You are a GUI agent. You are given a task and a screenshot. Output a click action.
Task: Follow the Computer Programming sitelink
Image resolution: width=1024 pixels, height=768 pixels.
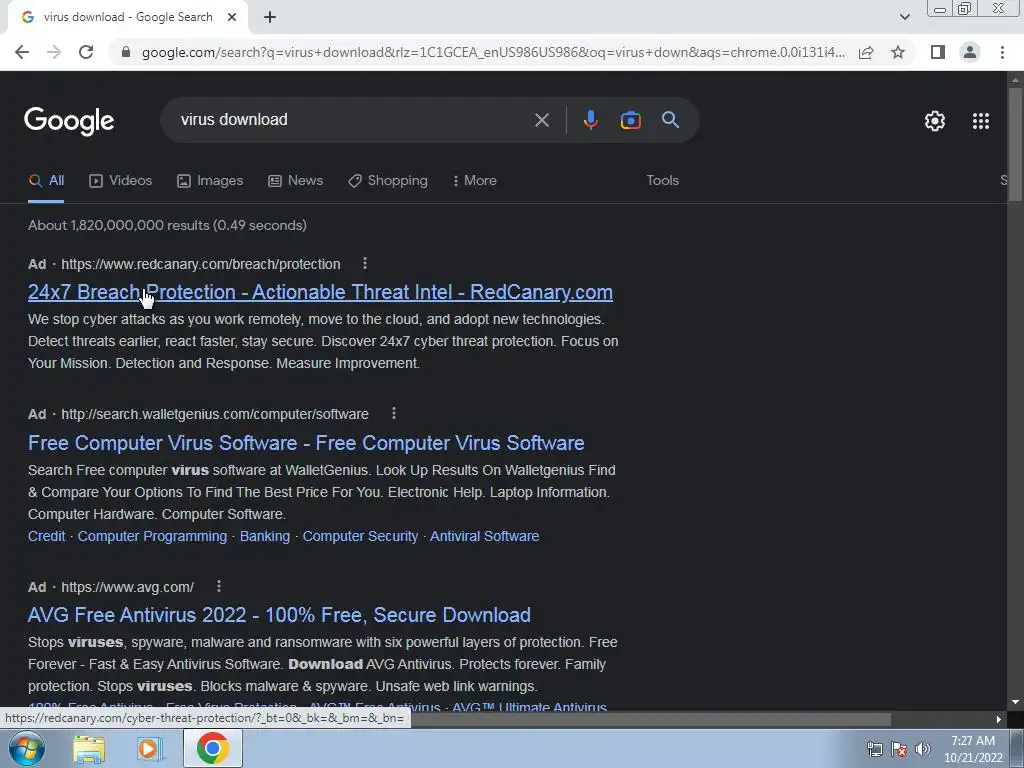(x=152, y=536)
